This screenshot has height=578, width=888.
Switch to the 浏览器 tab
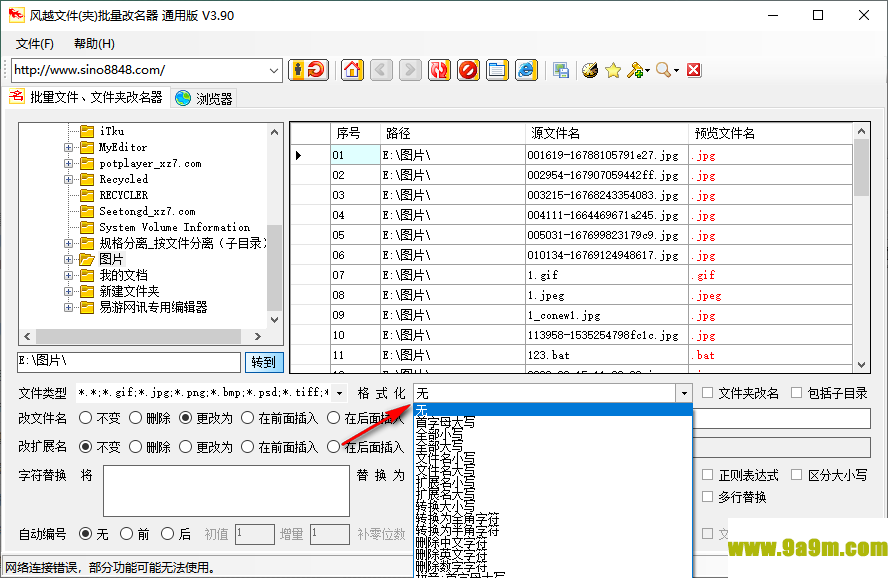click(x=204, y=98)
